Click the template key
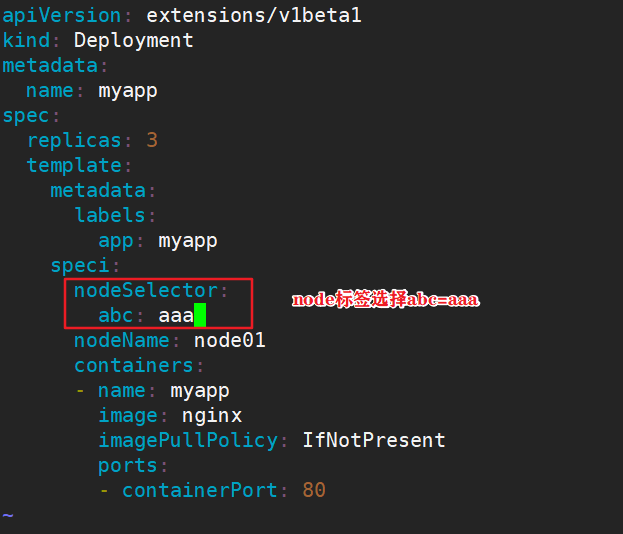 tap(74, 165)
